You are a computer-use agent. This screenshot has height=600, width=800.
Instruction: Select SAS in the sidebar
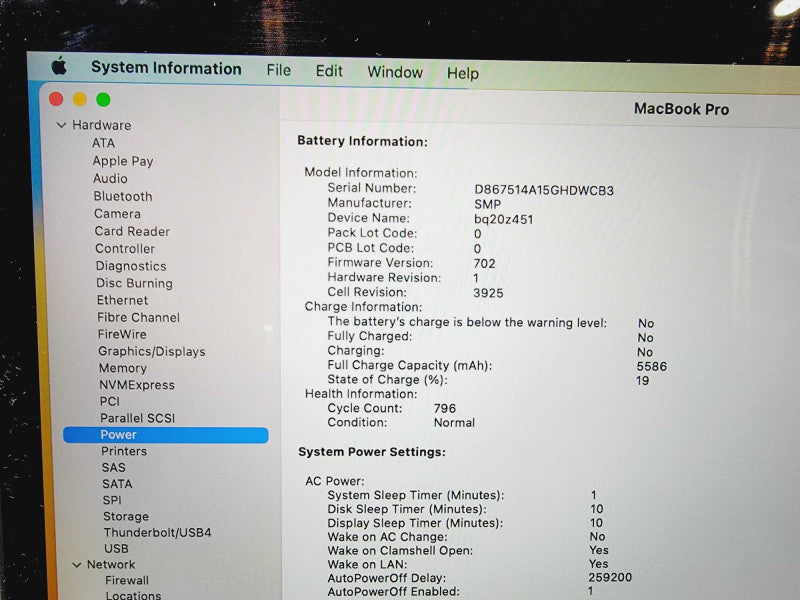114,468
